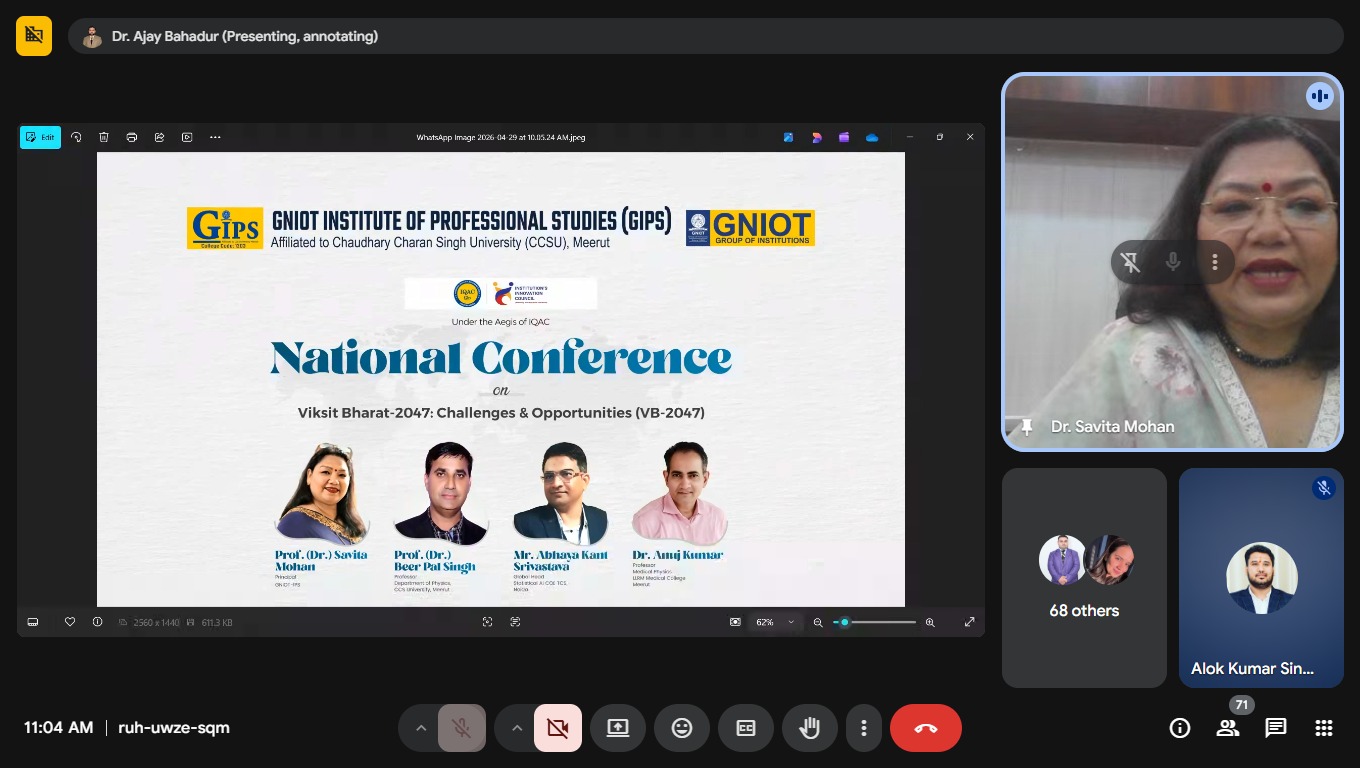Screen dimensions: 1360x768
Task: Click the 611.3 KB file size text
Action: tap(217, 622)
